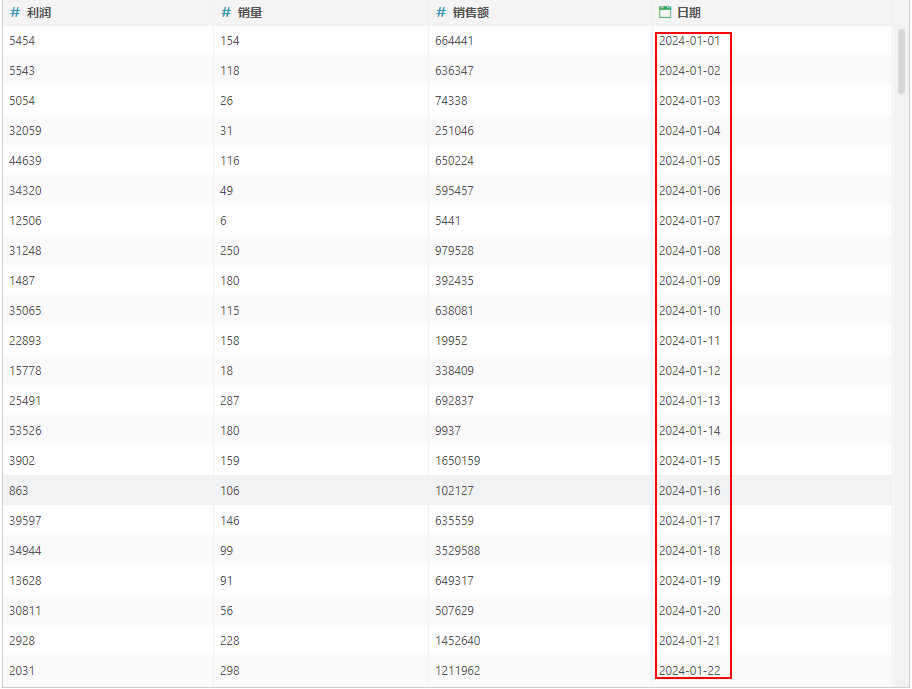Click the 利润 cell 22893
The width and height of the screenshot is (912, 689).
[26, 341]
